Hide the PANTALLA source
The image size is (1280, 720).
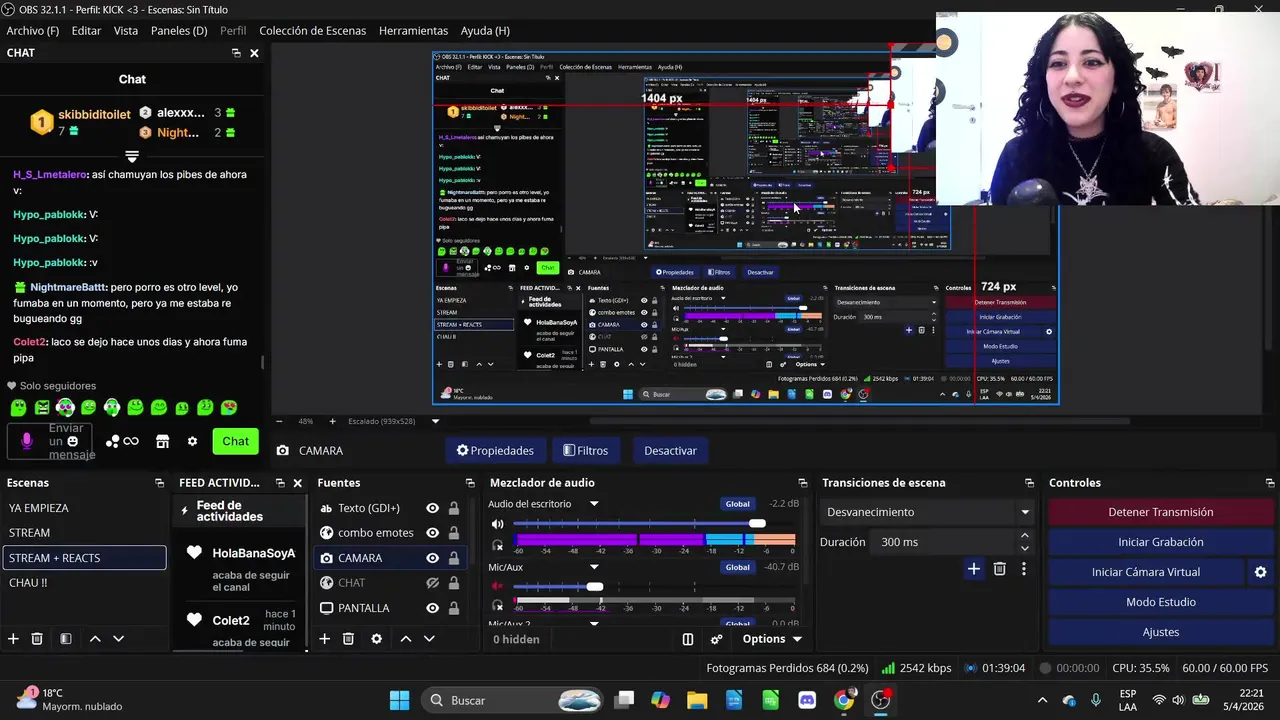pyautogui.click(x=432, y=608)
